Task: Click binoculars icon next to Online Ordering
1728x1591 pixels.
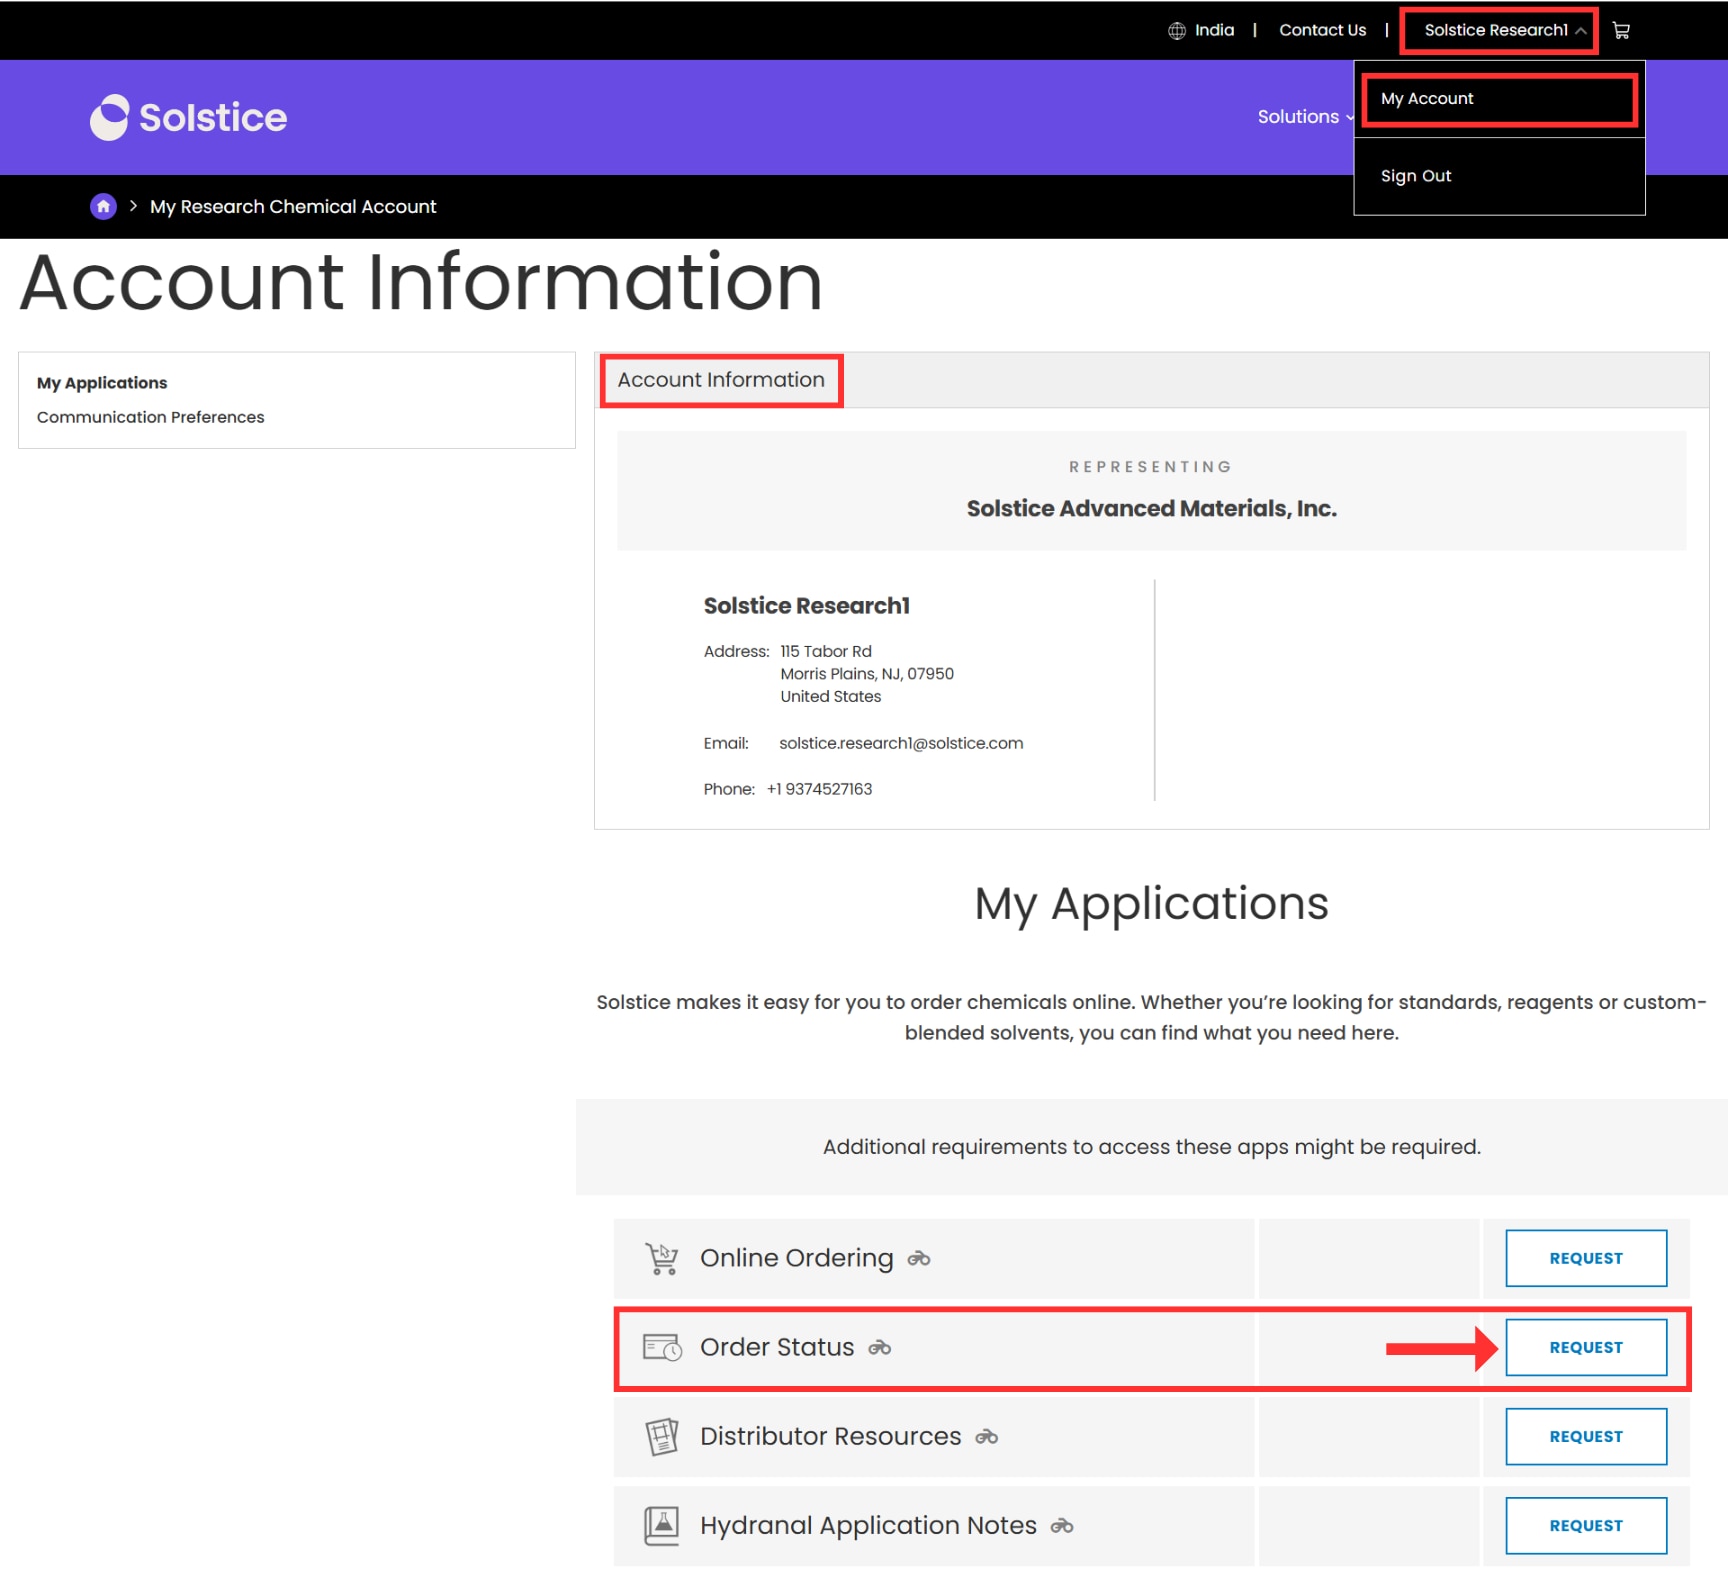Action: [x=919, y=1259]
